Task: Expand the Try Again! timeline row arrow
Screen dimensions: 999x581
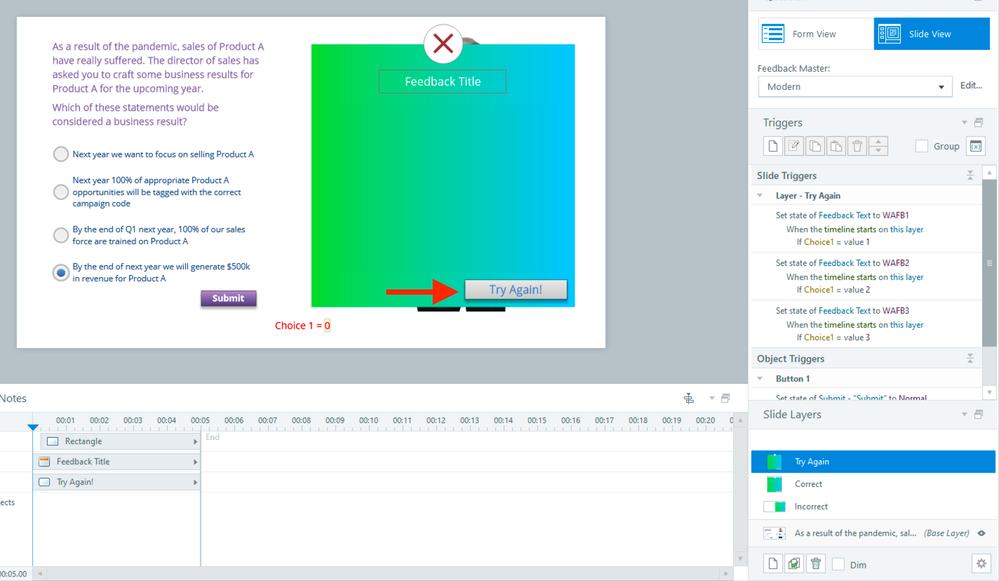Action: 195,482
